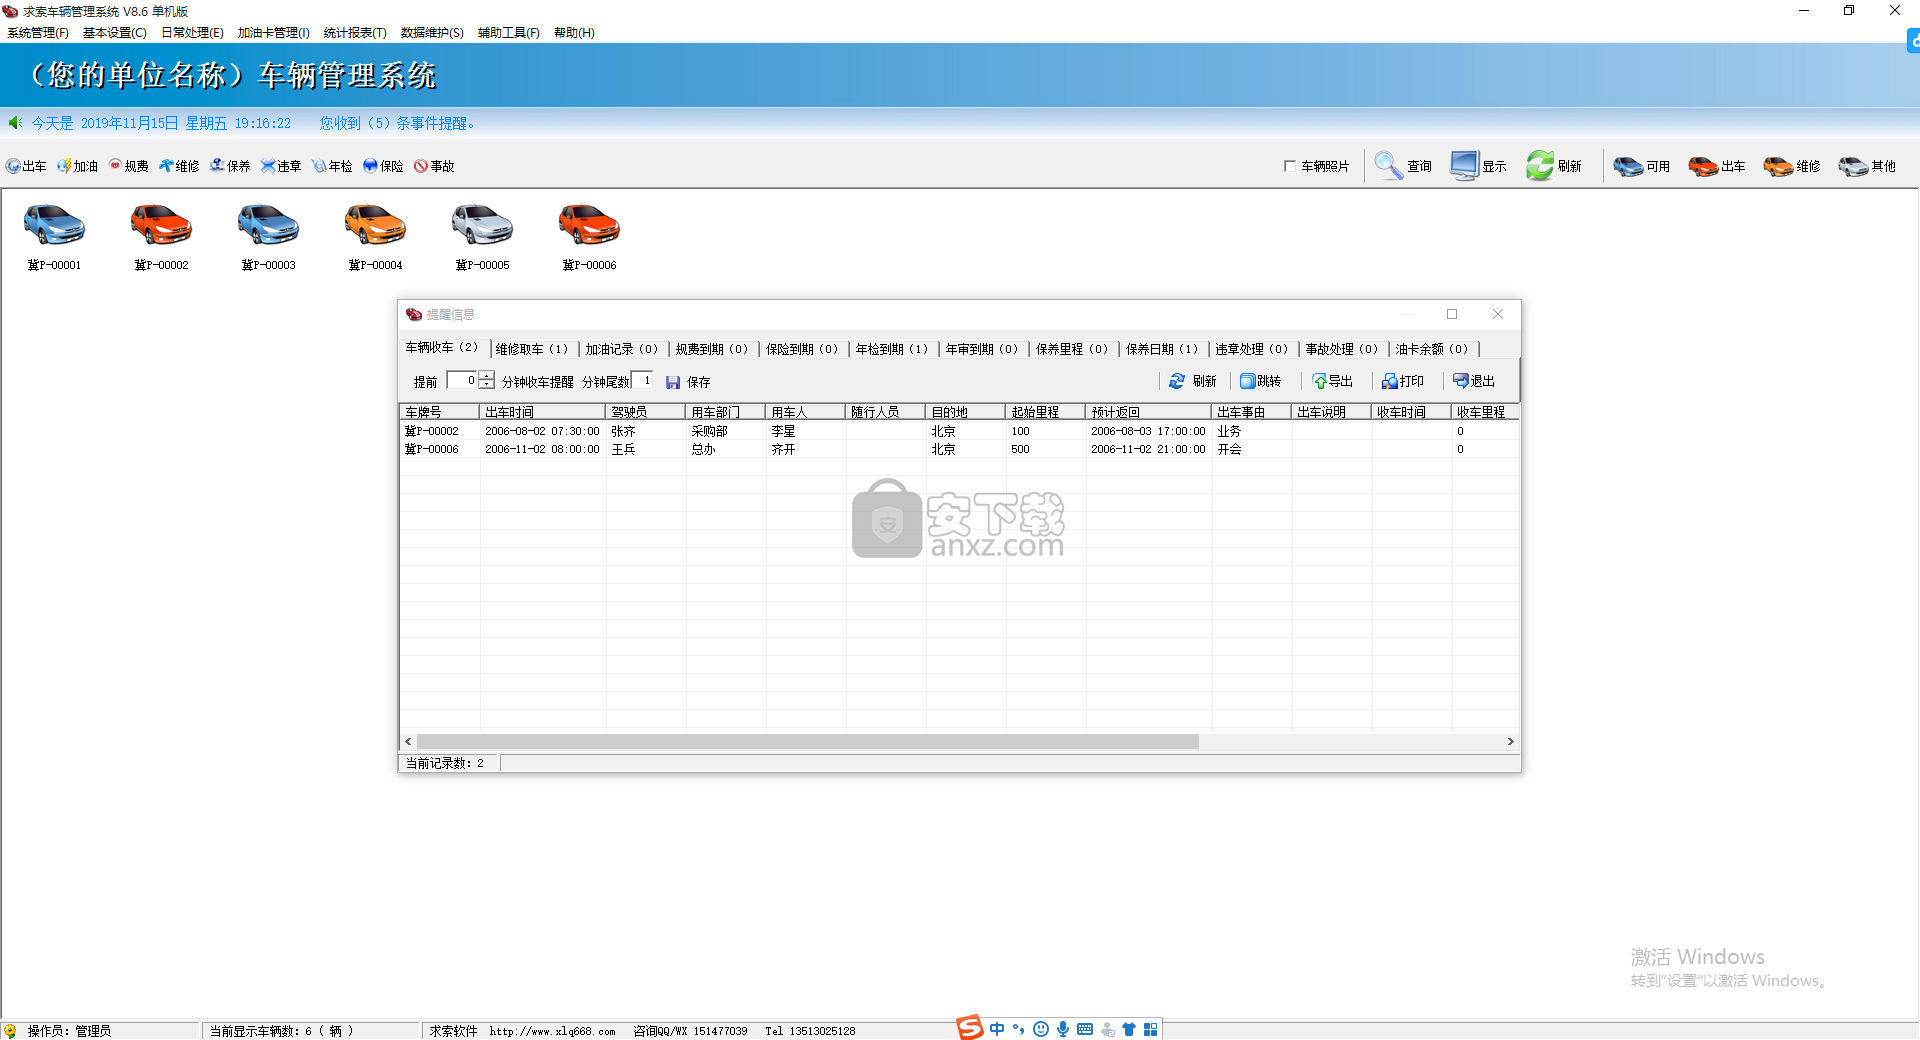Toggle the 车辆照片 checkbox
The image size is (1920, 1040).
click(x=1290, y=166)
